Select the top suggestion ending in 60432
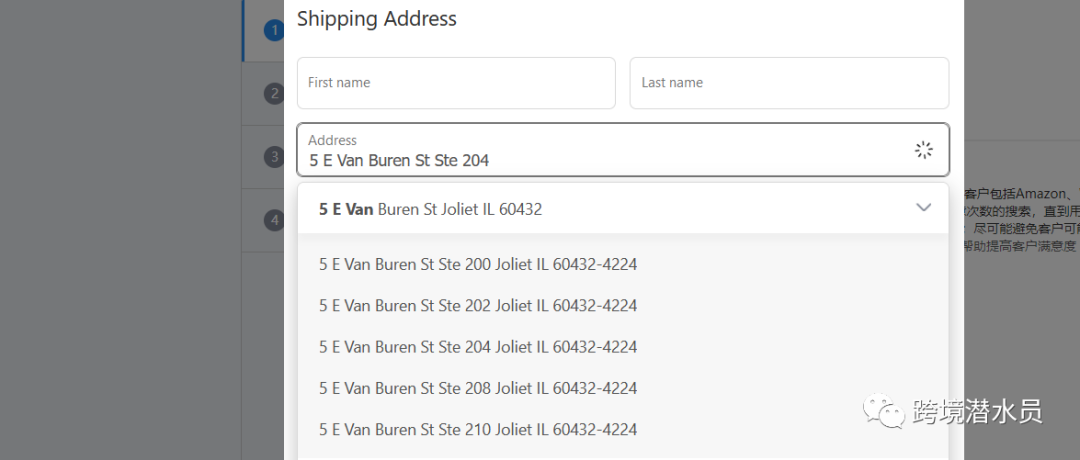Viewport: 1080px width, 460px height. tap(430, 209)
